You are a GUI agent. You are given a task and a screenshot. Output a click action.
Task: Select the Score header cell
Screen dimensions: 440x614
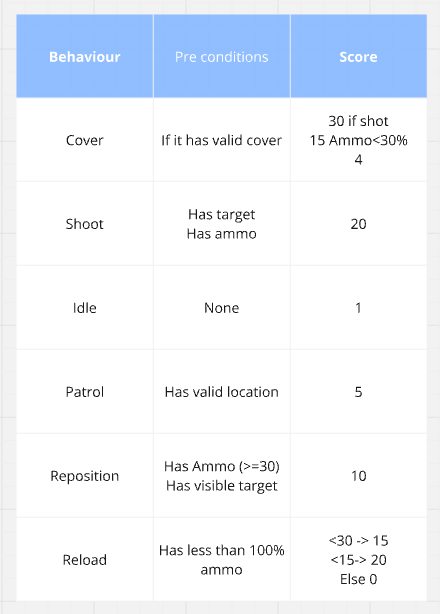pyautogui.click(x=359, y=56)
